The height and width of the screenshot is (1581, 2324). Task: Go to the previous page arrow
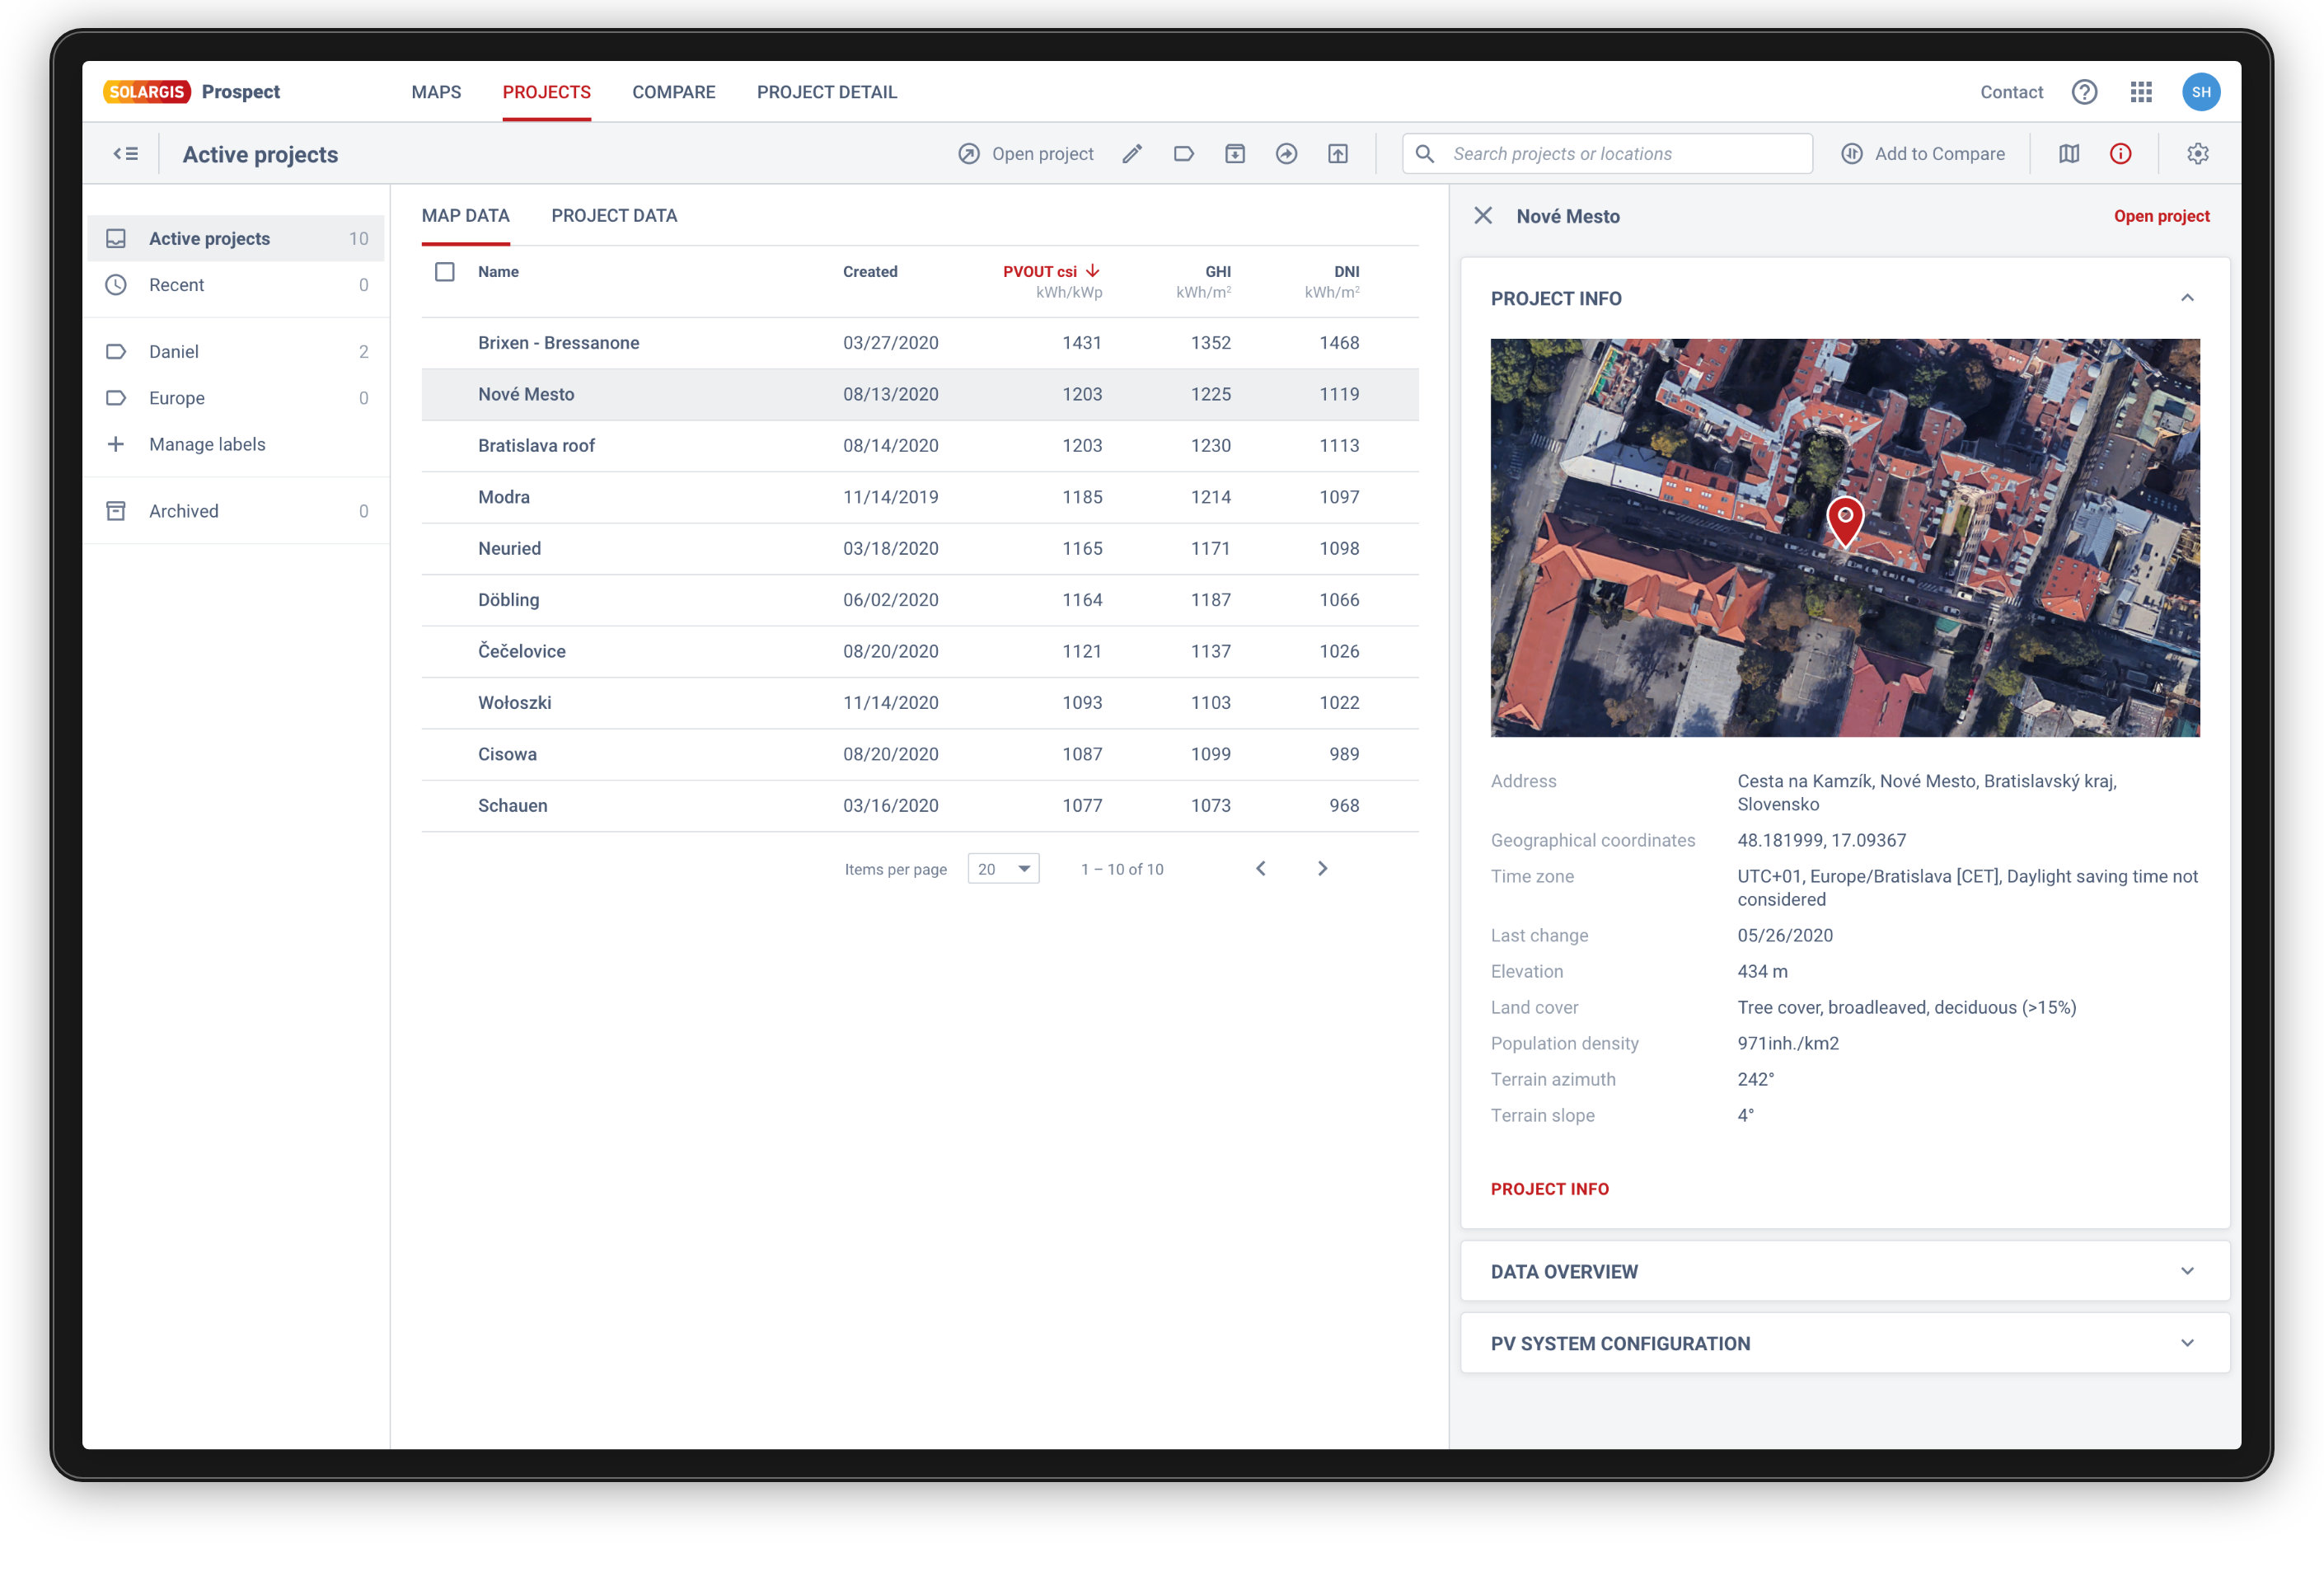coord(1261,869)
